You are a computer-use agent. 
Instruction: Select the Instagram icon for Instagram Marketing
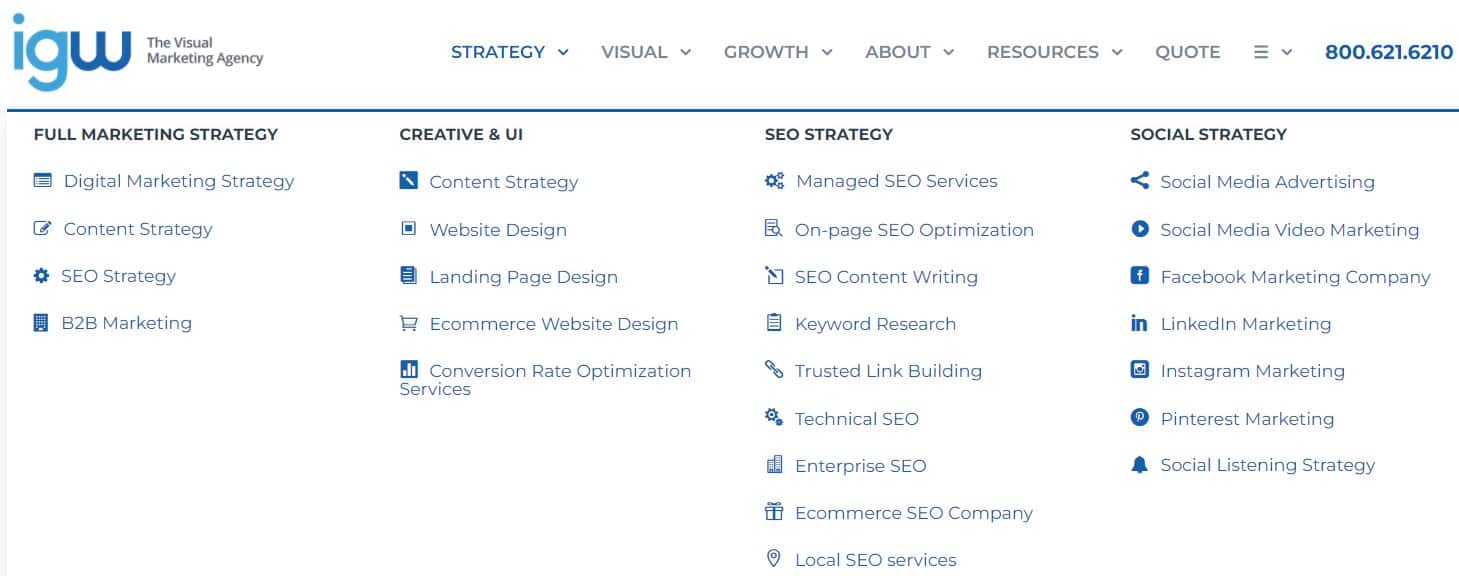(x=1139, y=370)
